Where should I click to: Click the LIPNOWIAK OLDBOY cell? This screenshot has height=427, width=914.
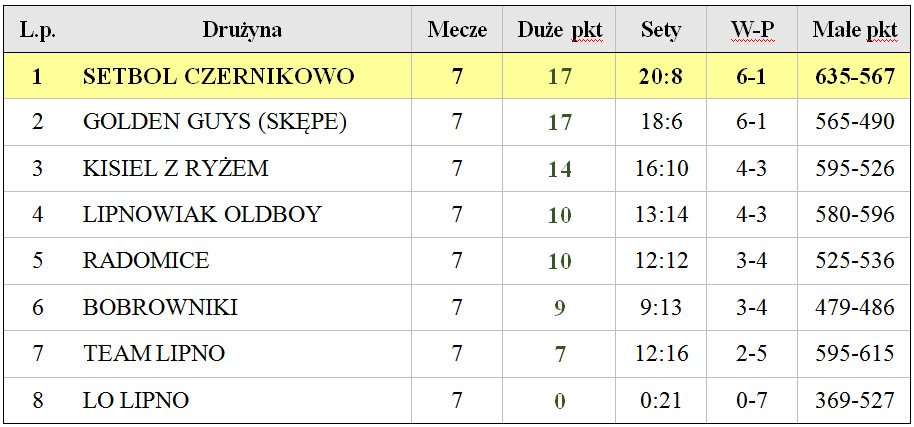(x=242, y=214)
